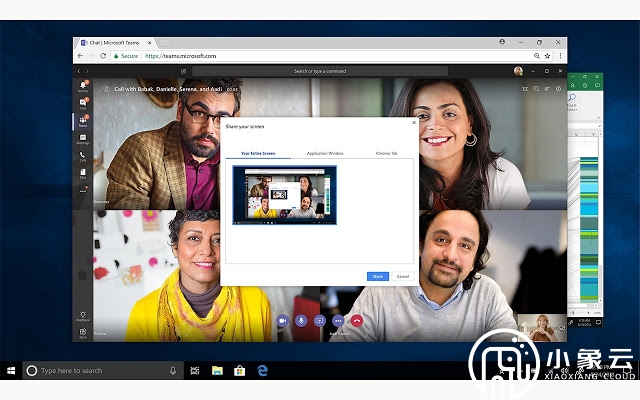Open the Windows Start menu
Image resolution: width=640 pixels, height=400 pixels.
coord(11,371)
